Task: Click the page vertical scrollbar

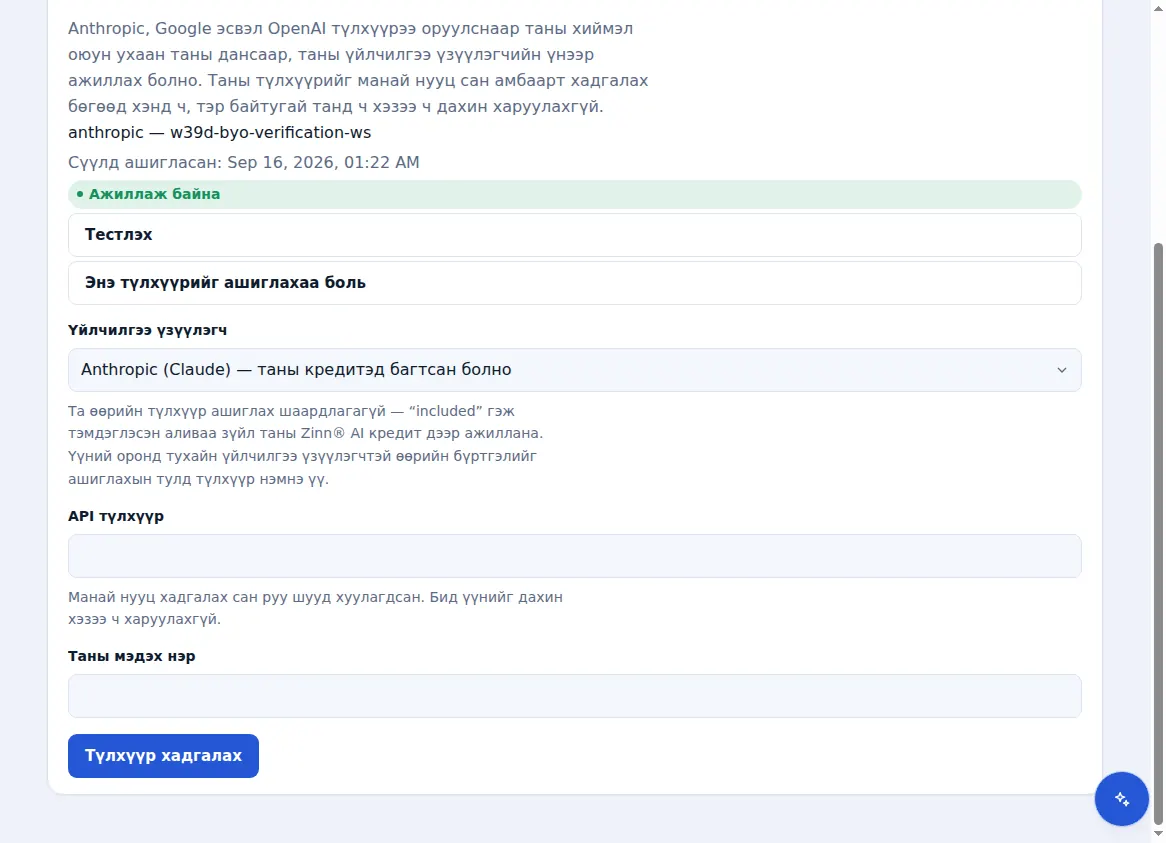Action: [1158, 532]
